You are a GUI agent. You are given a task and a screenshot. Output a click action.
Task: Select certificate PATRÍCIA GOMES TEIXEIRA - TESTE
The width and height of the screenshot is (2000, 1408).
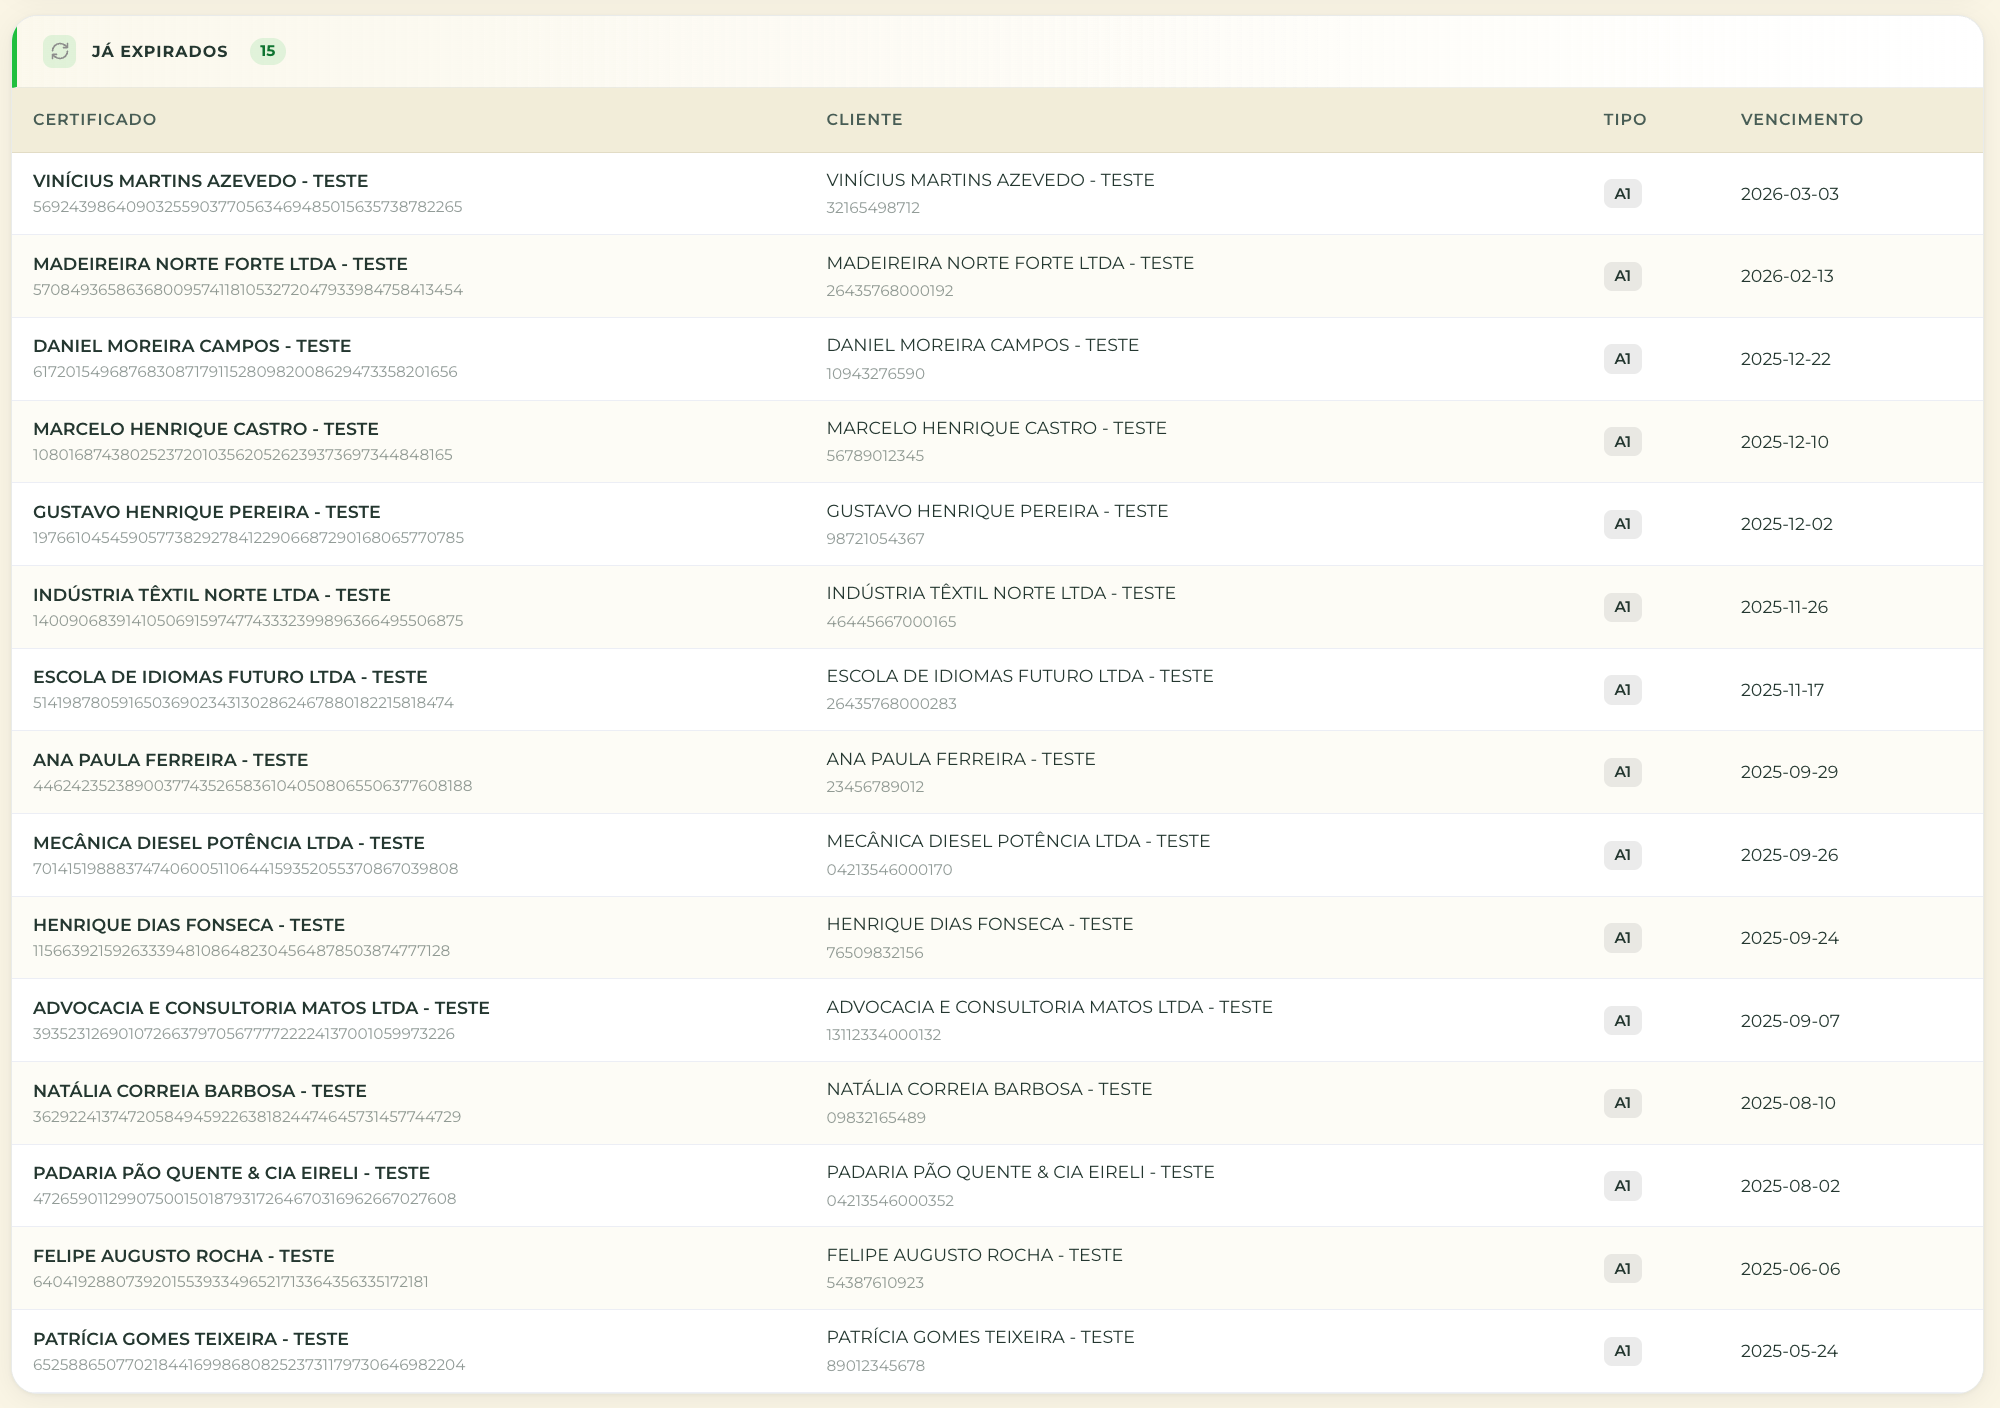[191, 1339]
